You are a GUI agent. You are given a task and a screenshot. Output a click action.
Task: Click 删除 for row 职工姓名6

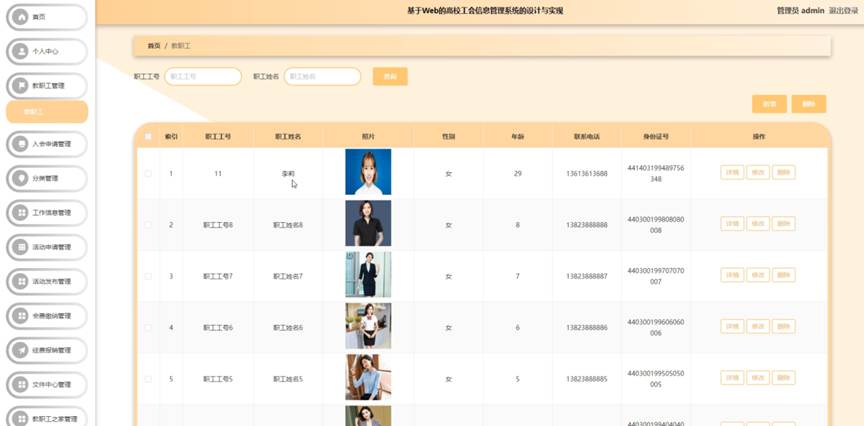pos(784,326)
